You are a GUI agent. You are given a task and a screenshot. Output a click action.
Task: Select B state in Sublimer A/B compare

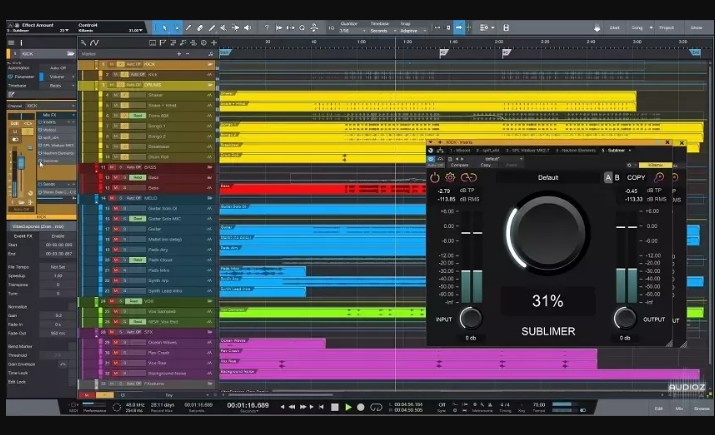click(x=617, y=177)
